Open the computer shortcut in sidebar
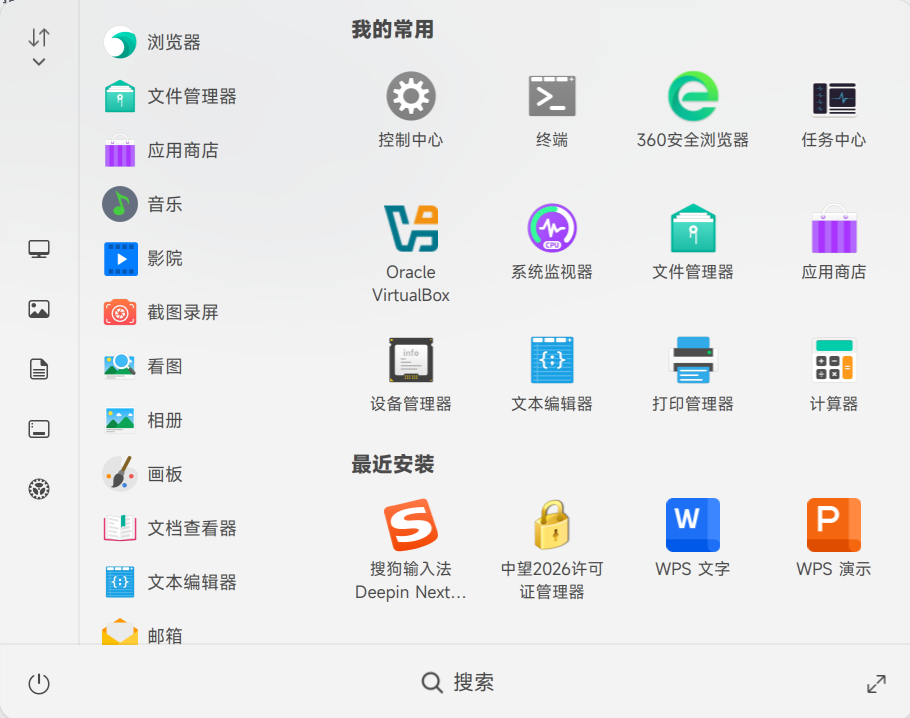Screen dimensions: 910x718 click(x=39, y=249)
